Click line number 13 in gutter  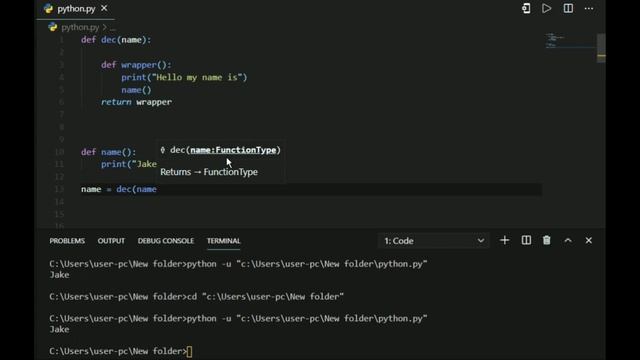59,189
